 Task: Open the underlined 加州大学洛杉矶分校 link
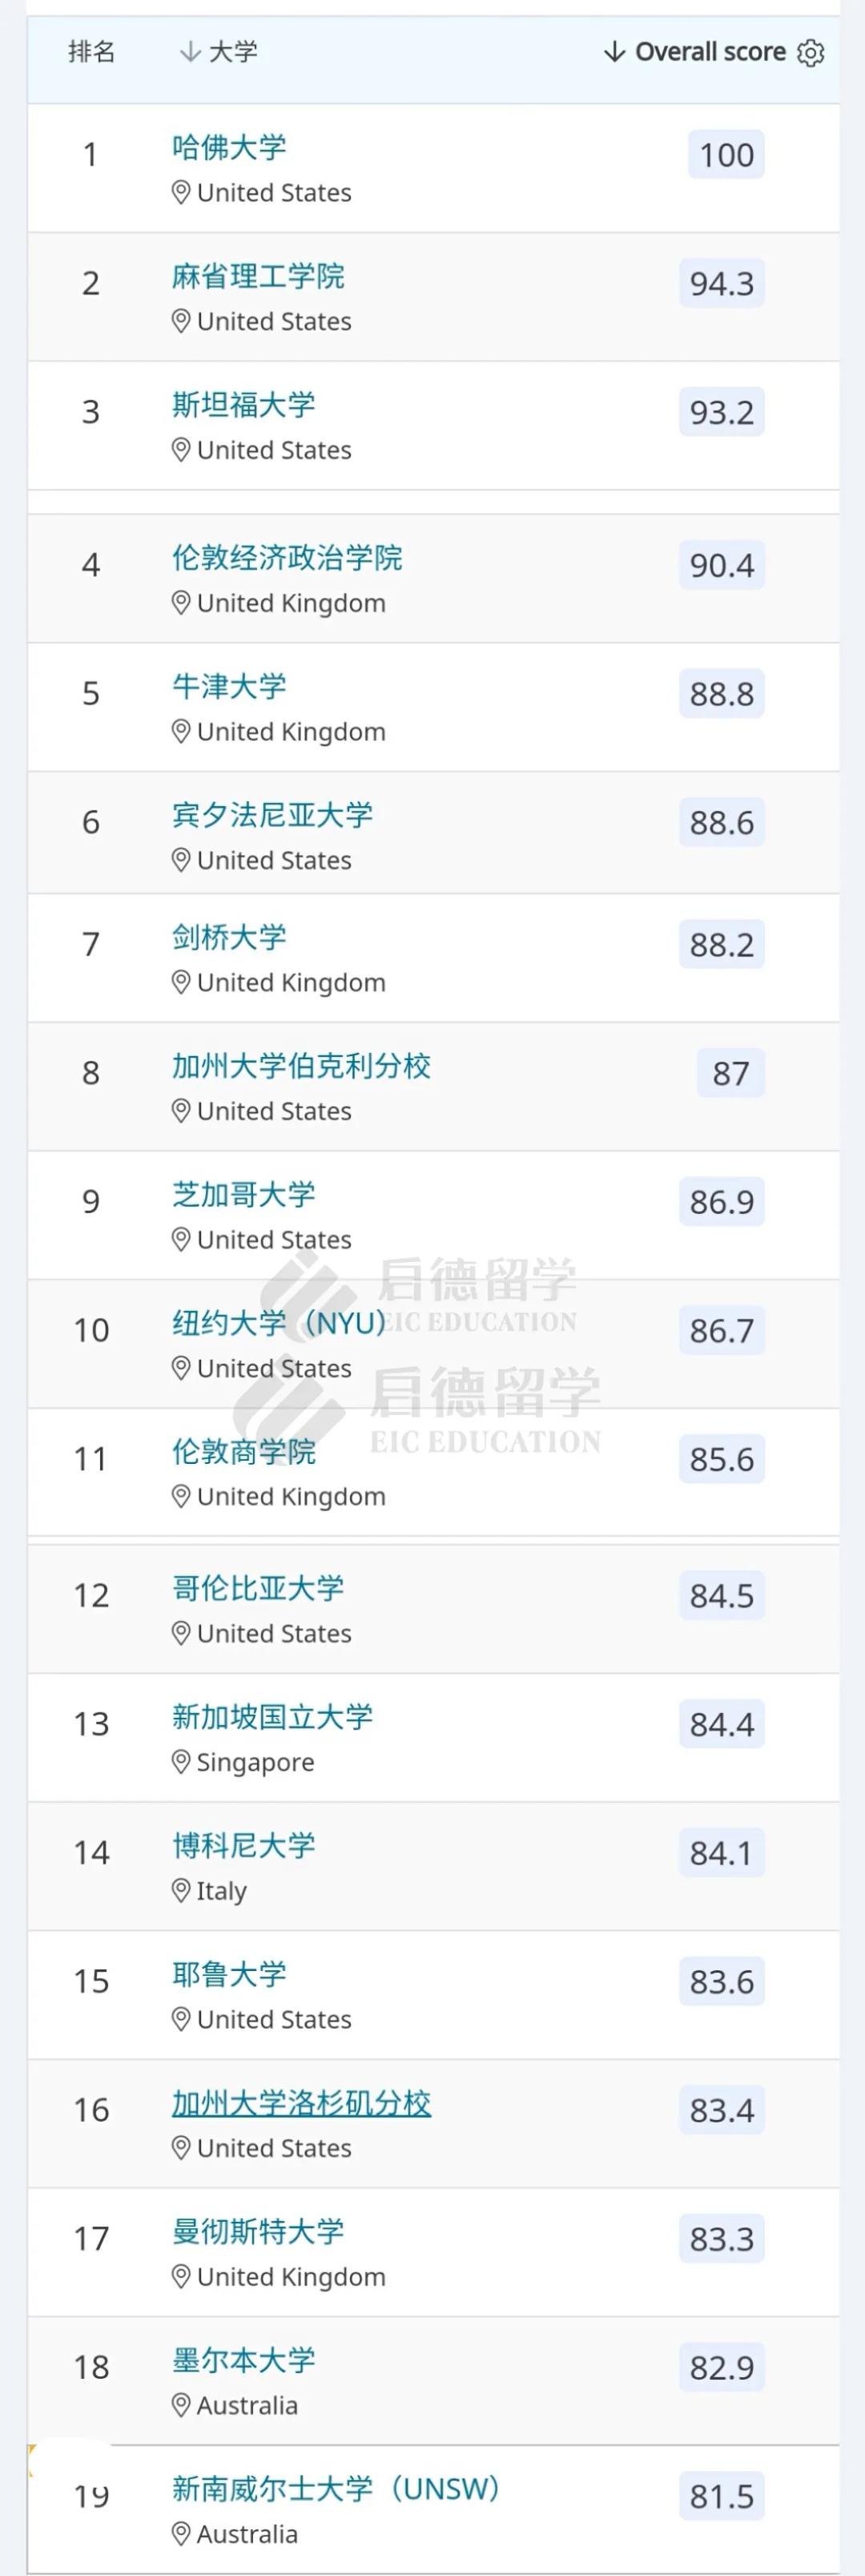[301, 2104]
